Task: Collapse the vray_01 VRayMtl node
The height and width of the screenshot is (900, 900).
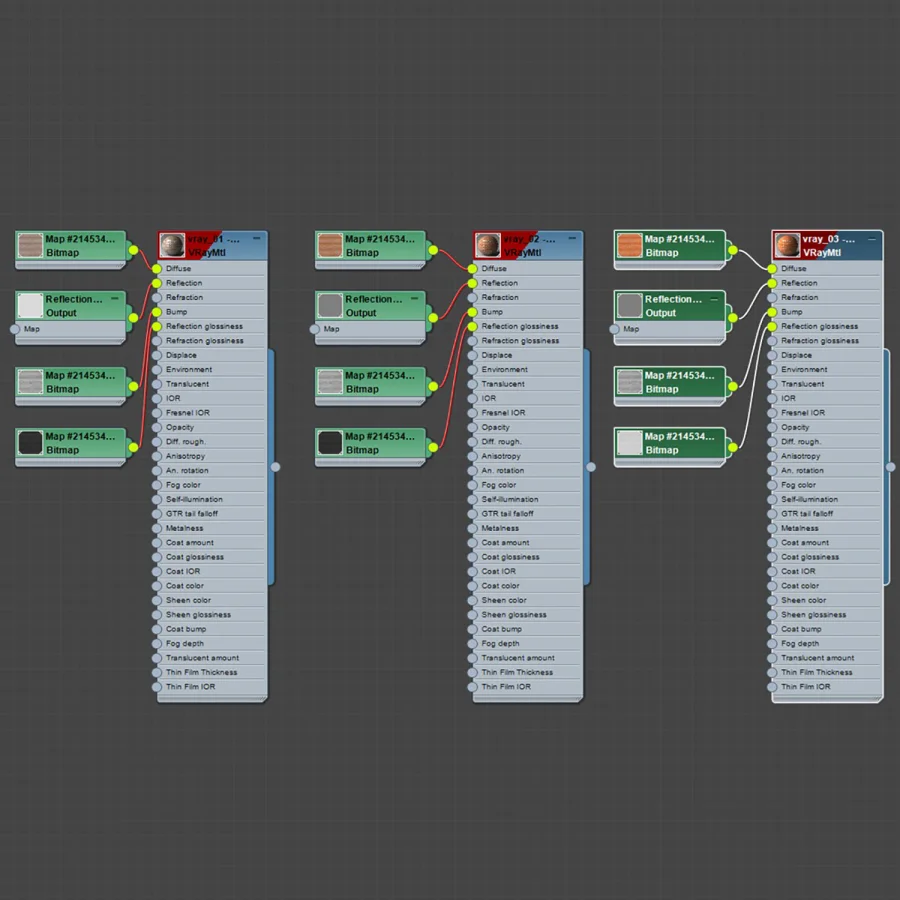Action: tap(257, 238)
